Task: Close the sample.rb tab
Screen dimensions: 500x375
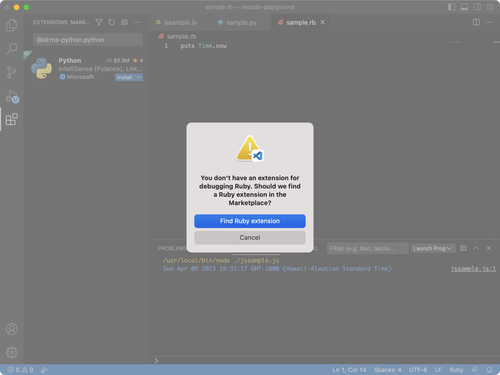Action: [x=322, y=22]
